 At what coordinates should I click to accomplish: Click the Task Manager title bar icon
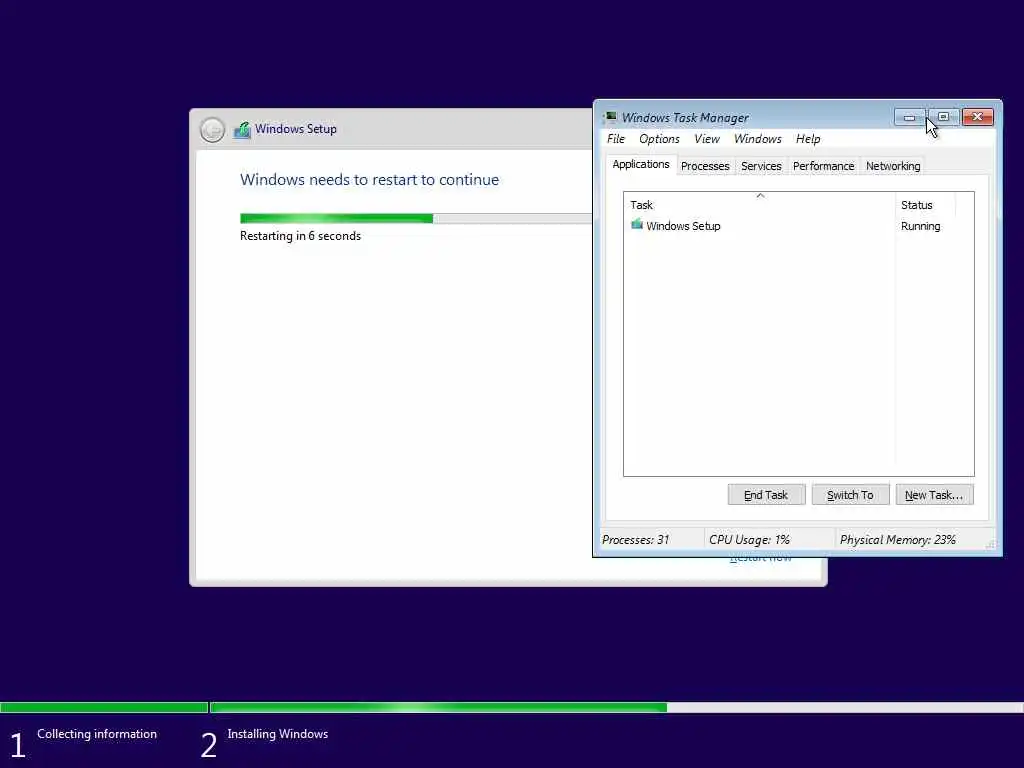(611, 118)
